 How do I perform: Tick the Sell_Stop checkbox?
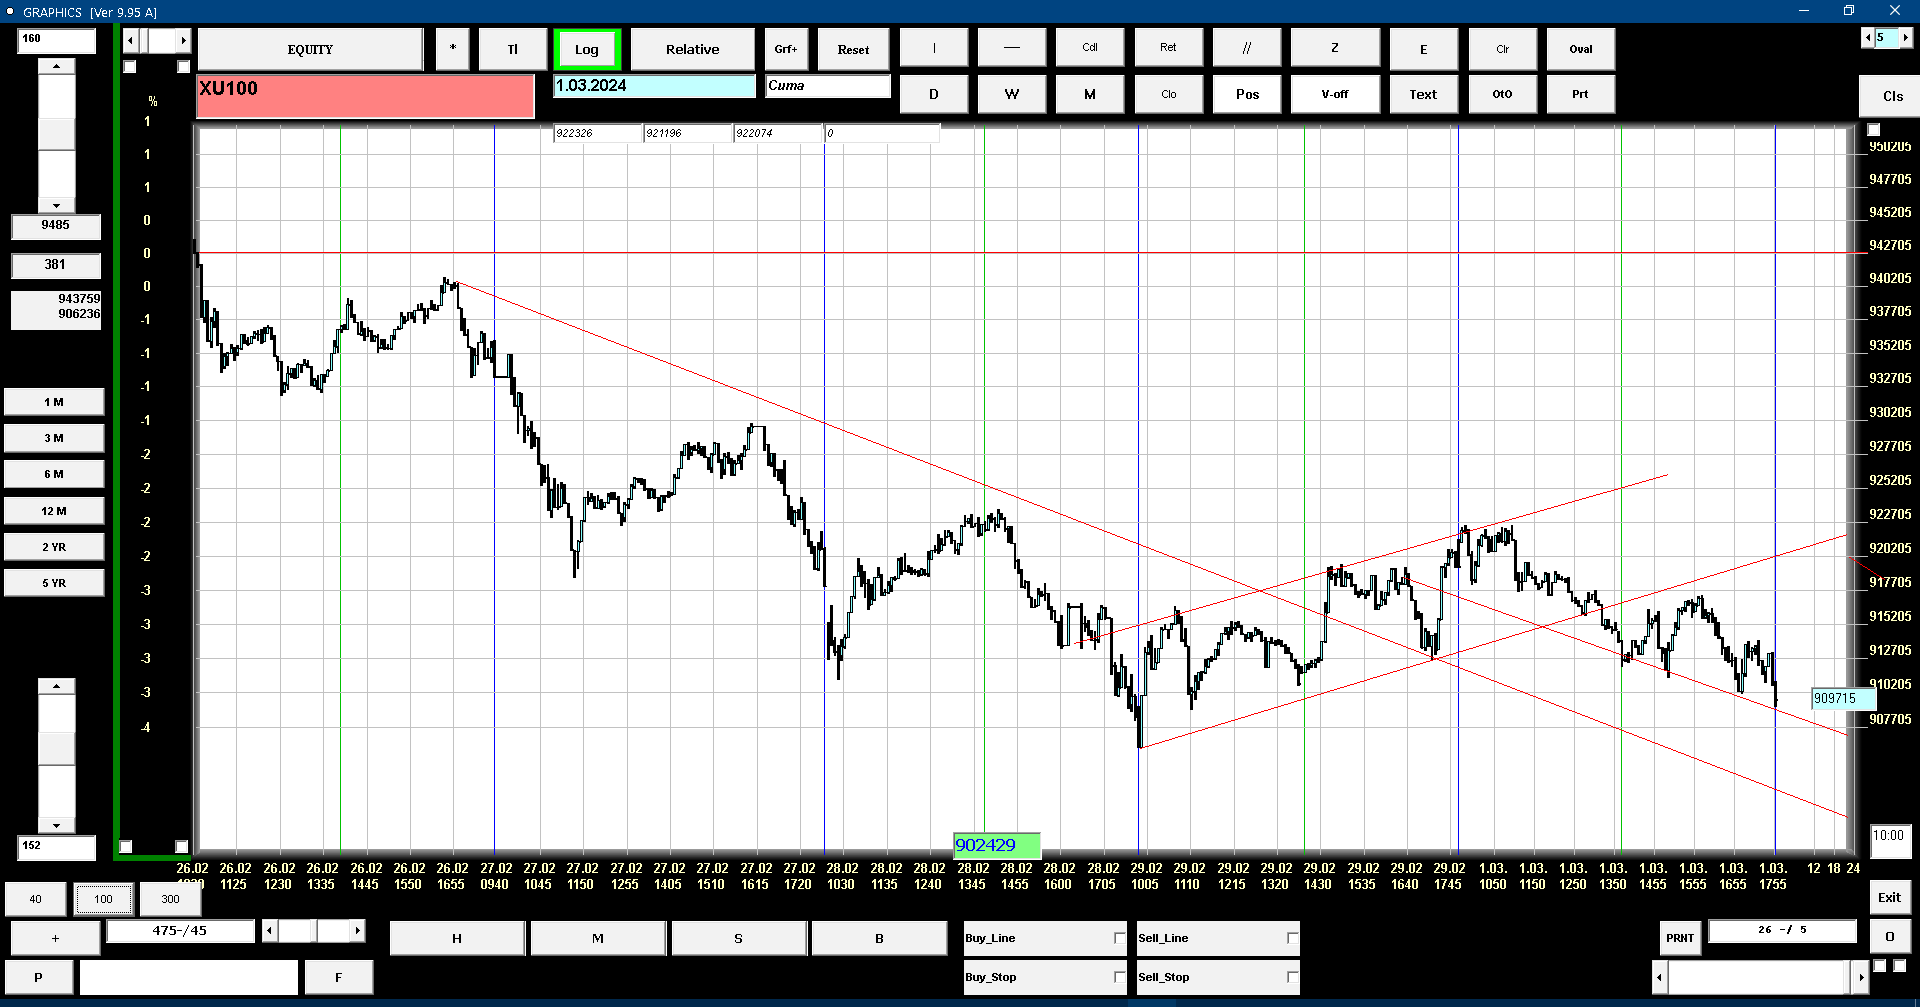(x=1292, y=977)
